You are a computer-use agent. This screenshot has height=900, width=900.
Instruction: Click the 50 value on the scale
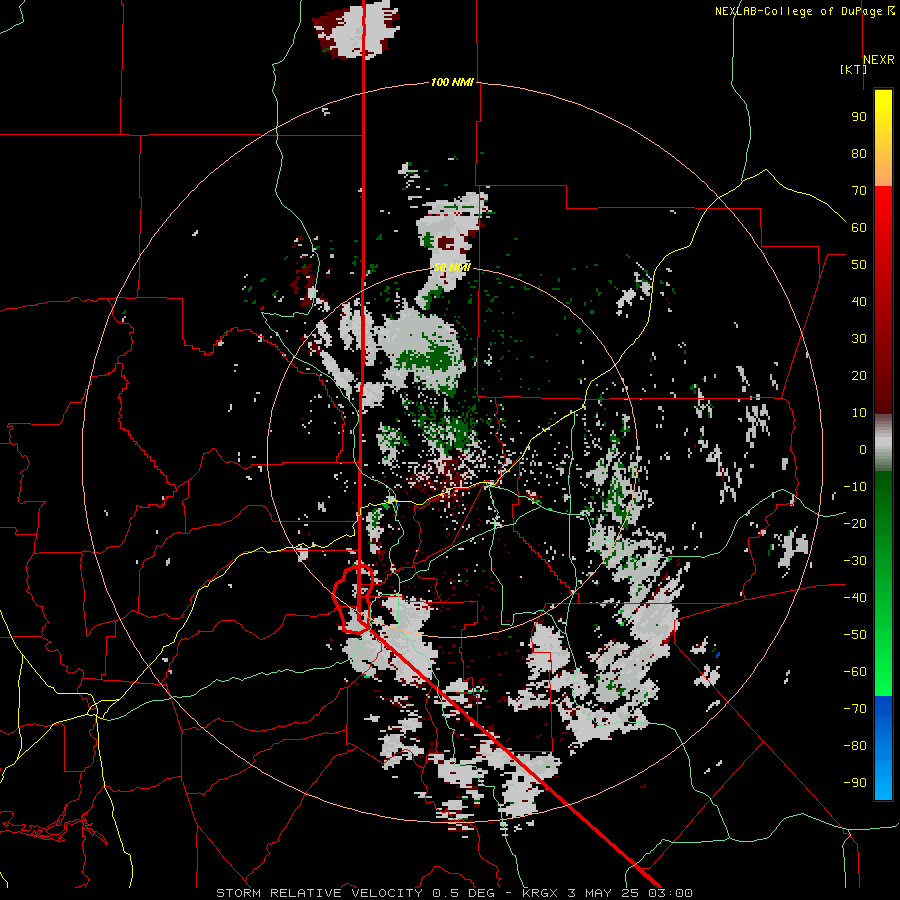(x=859, y=265)
